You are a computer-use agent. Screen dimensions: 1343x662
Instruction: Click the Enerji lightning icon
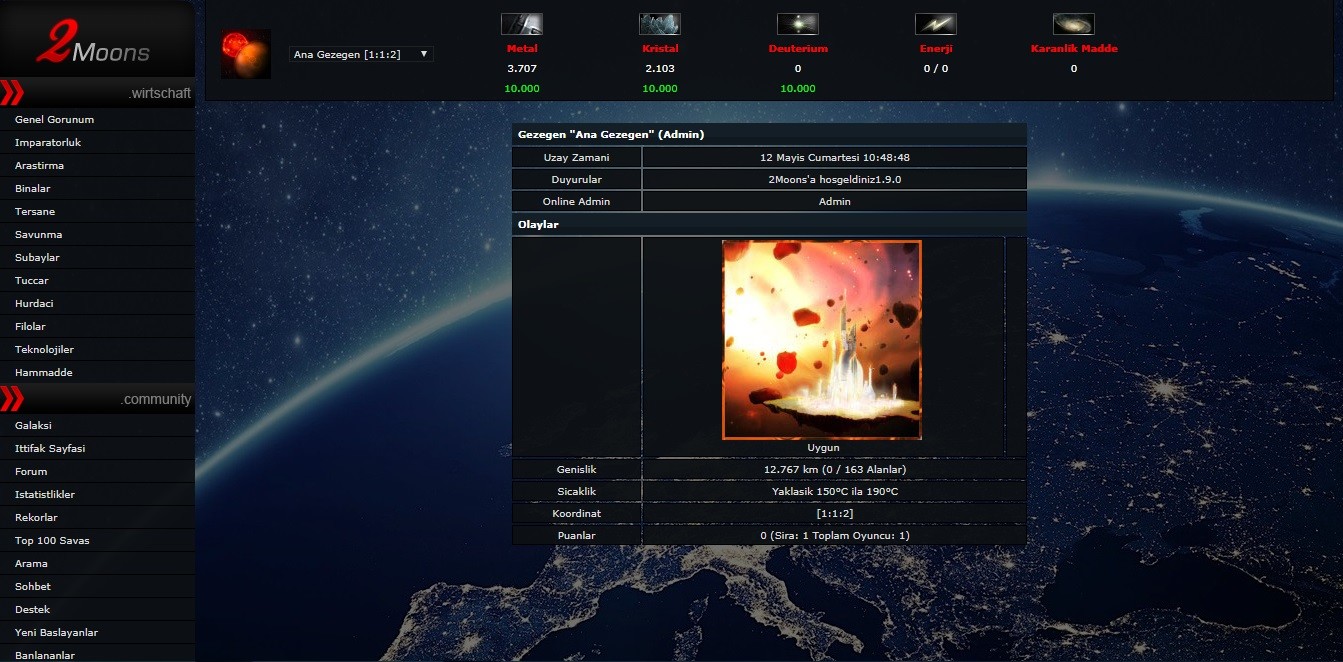pyautogui.click(x=936, y=24)
